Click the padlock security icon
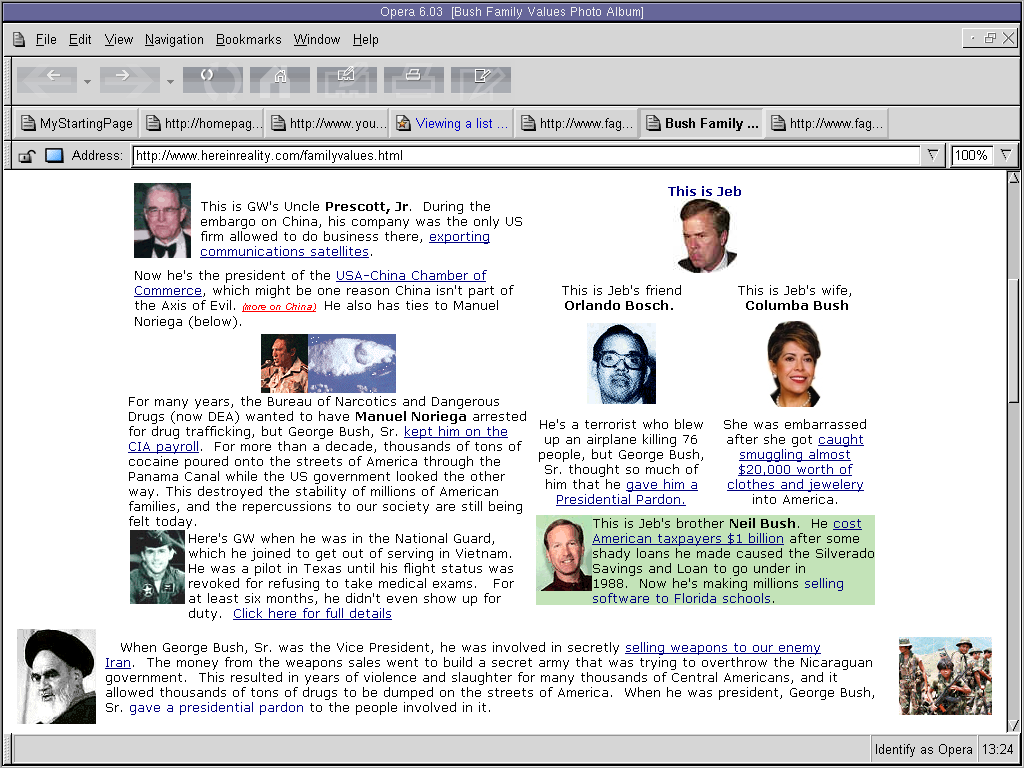This screenshot has height=768, width=1024. [x=27, y=156]
